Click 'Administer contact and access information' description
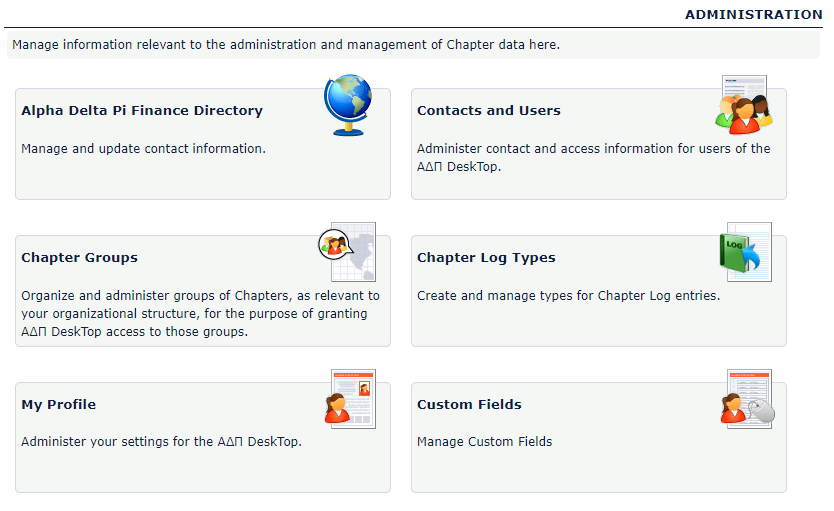The image size is (834, 511). click(x=594, y=158)
